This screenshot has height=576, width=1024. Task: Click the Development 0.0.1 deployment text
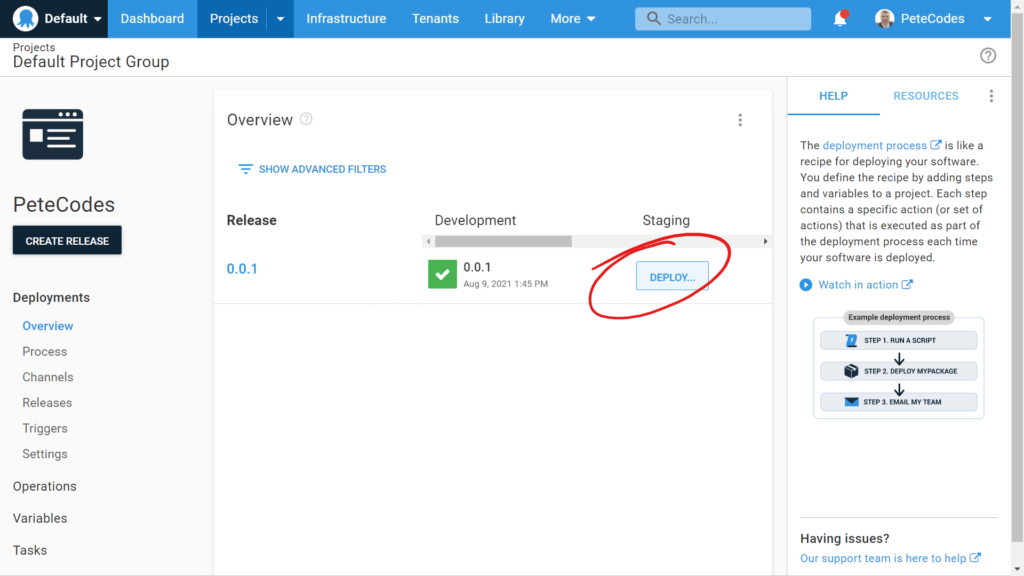[477, 267]
